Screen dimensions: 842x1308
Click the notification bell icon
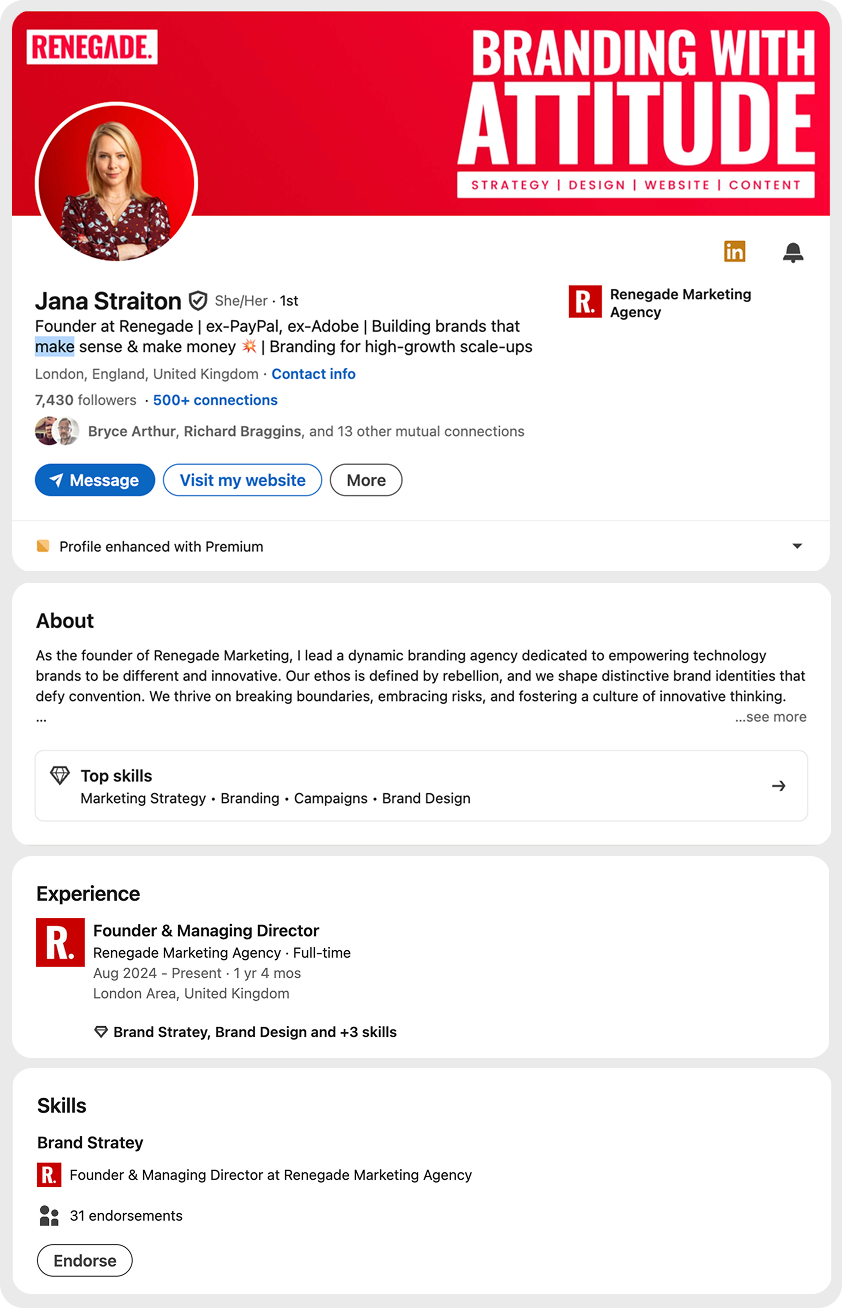click(x=793, y=252)
